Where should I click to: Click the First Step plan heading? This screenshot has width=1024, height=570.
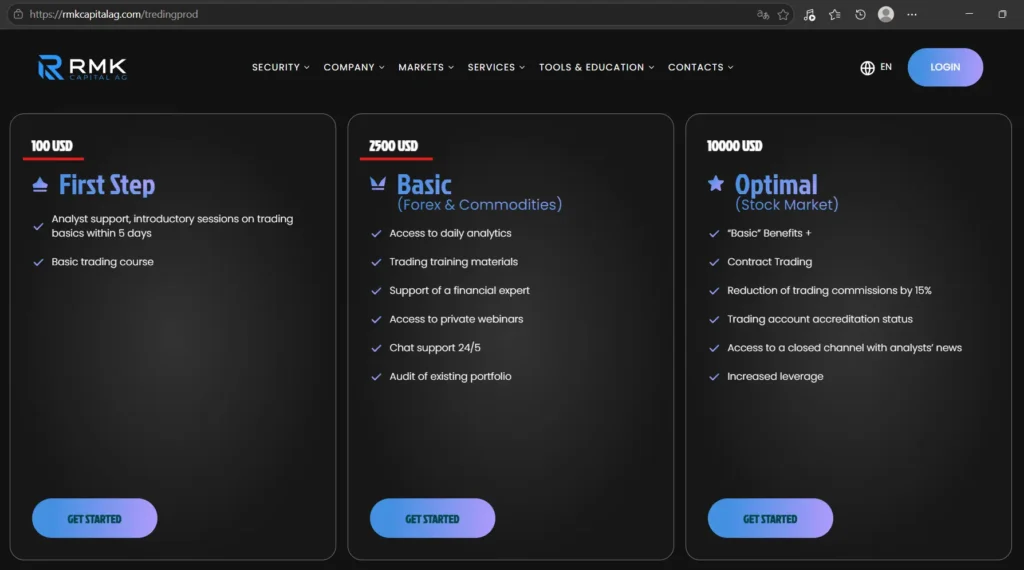tap(107, 185)
